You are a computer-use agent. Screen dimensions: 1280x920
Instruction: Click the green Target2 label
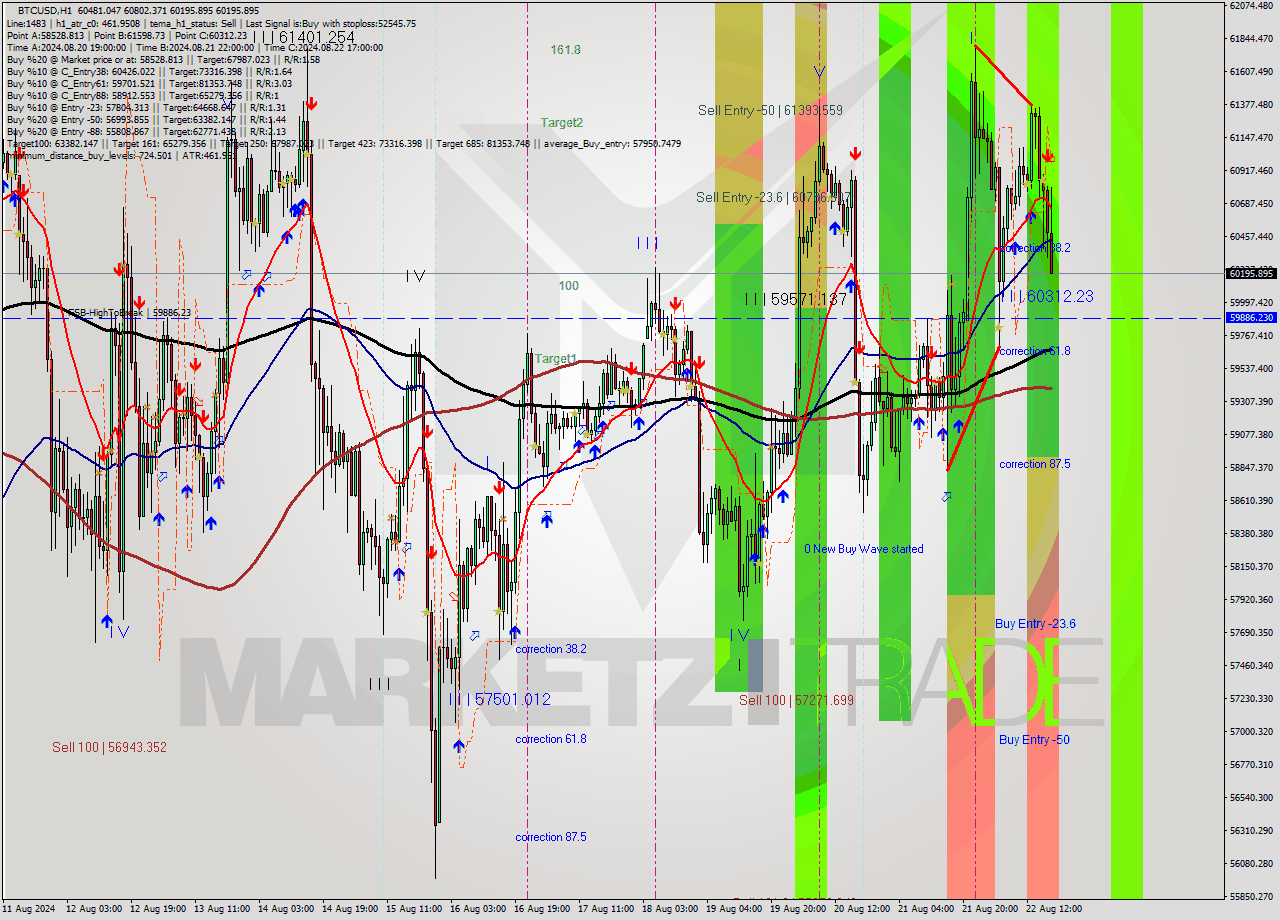tap(561, 122)
